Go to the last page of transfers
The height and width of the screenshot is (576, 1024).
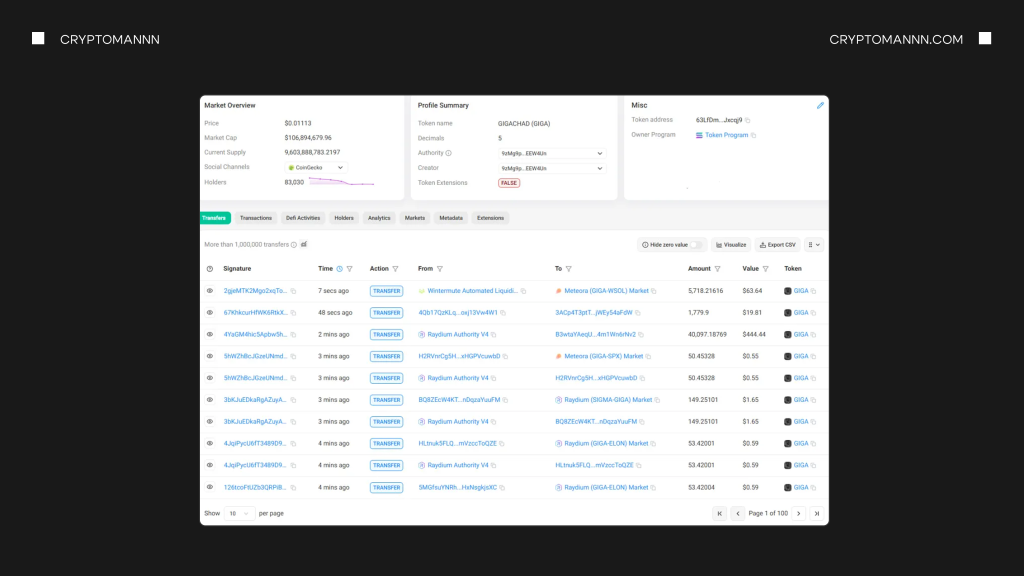[x=815, y=513]
